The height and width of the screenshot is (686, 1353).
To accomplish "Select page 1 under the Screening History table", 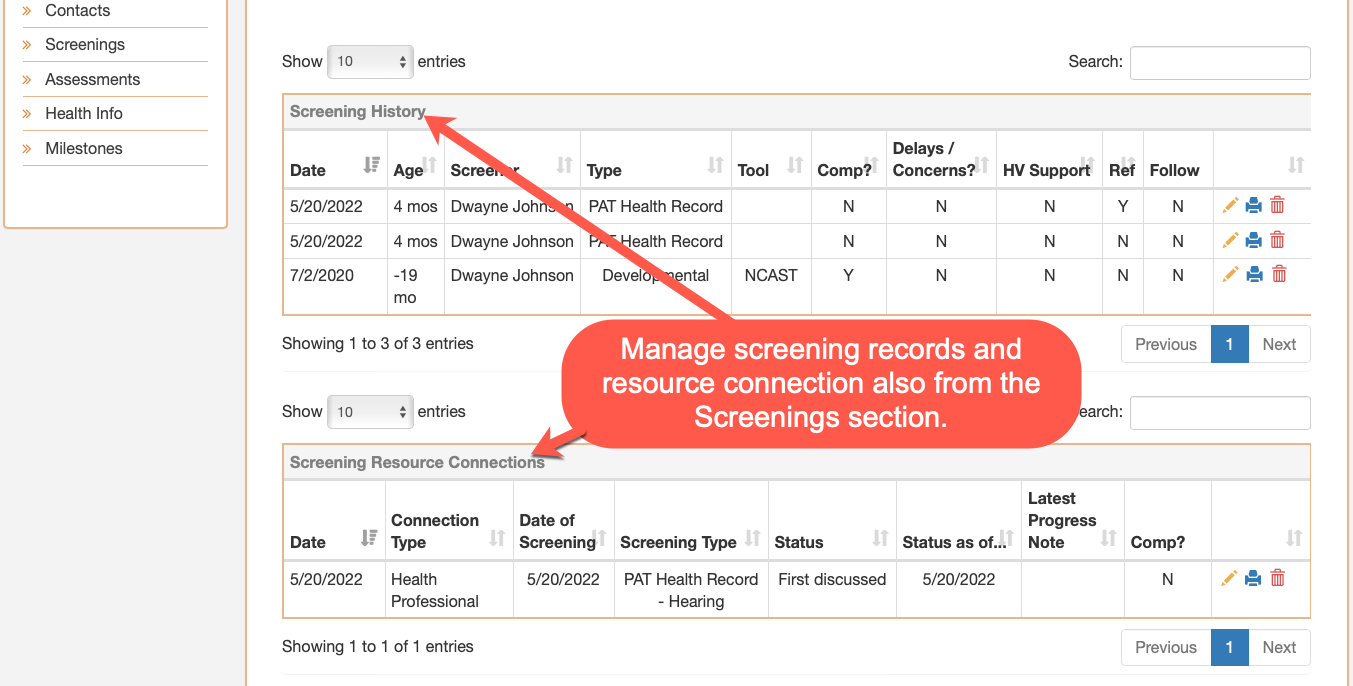I will coord(1229,344).
